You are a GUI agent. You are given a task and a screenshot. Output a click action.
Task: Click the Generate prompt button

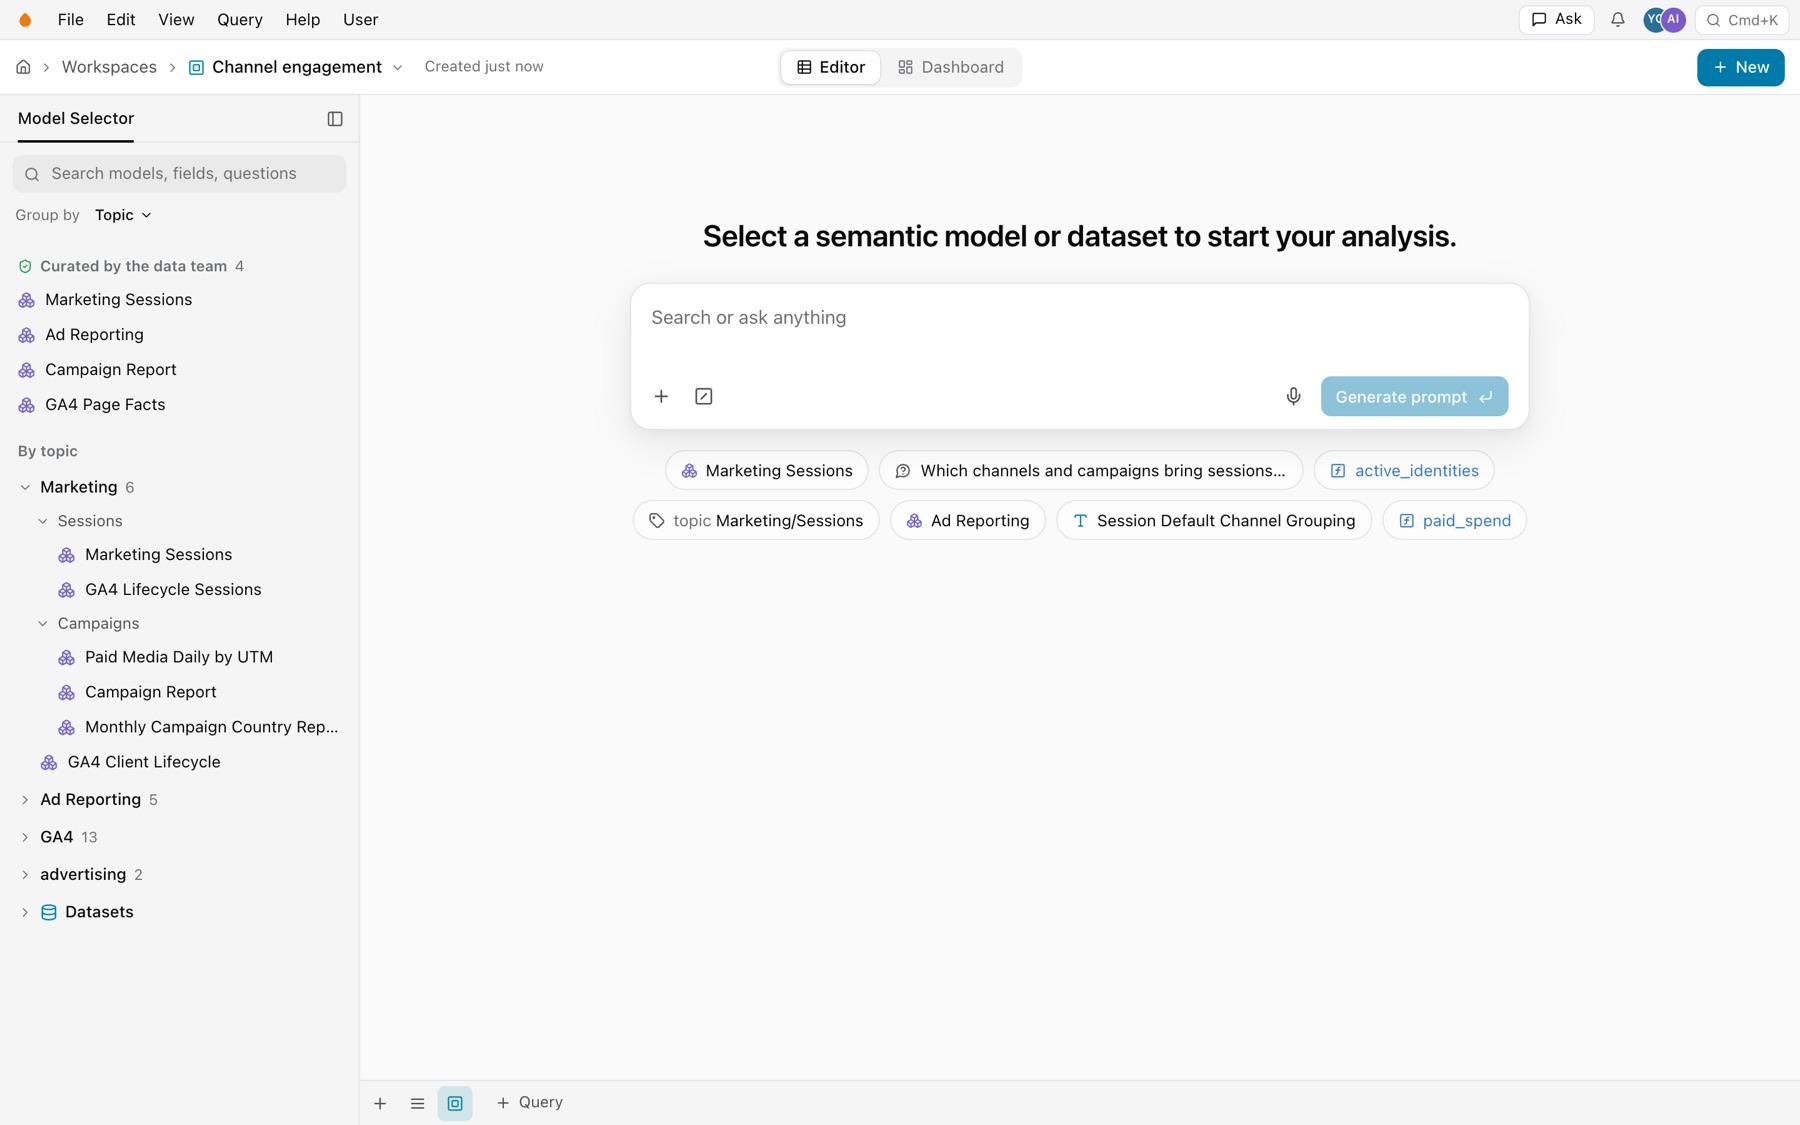pyautogui.click(x=1414, y=396)
